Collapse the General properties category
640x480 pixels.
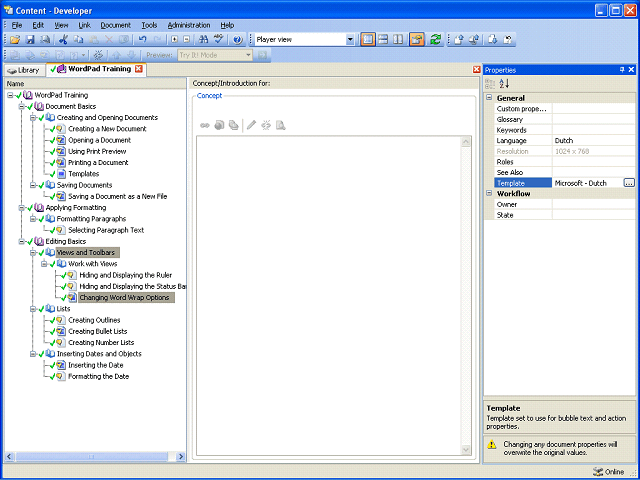click(x=489, y=98)
